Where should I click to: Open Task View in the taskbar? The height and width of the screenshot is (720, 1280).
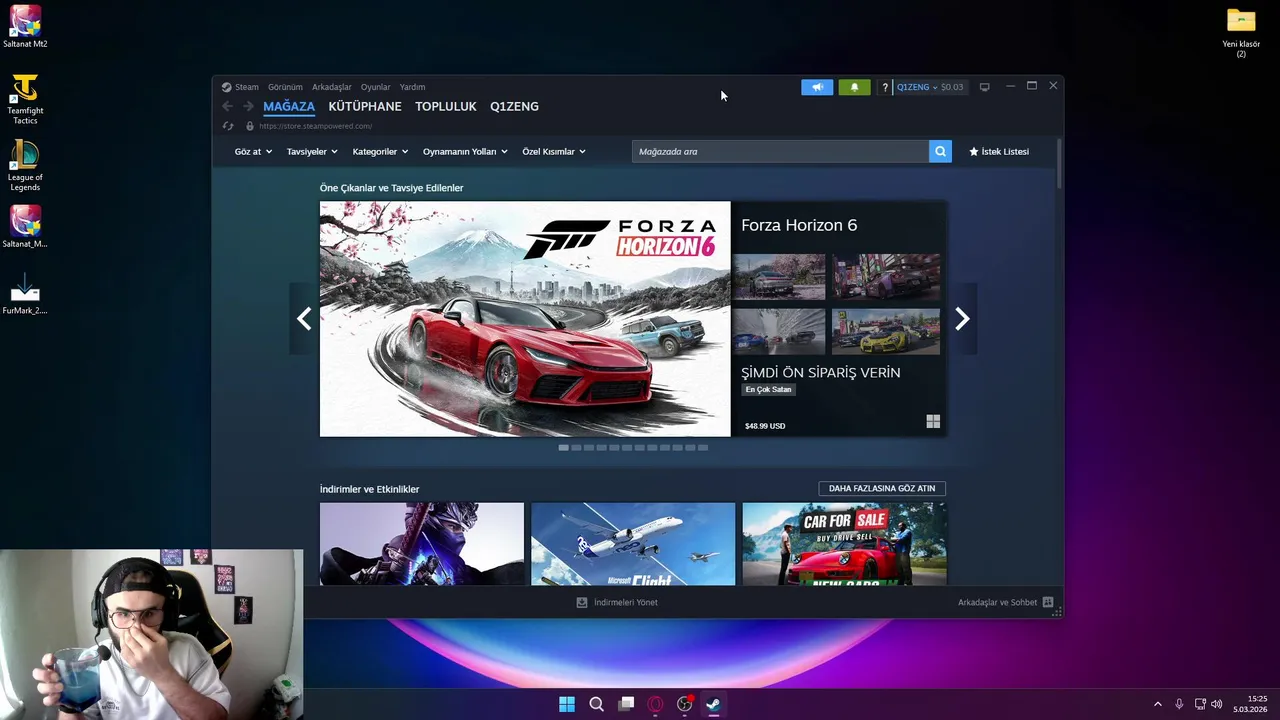(x=626, y=704)
